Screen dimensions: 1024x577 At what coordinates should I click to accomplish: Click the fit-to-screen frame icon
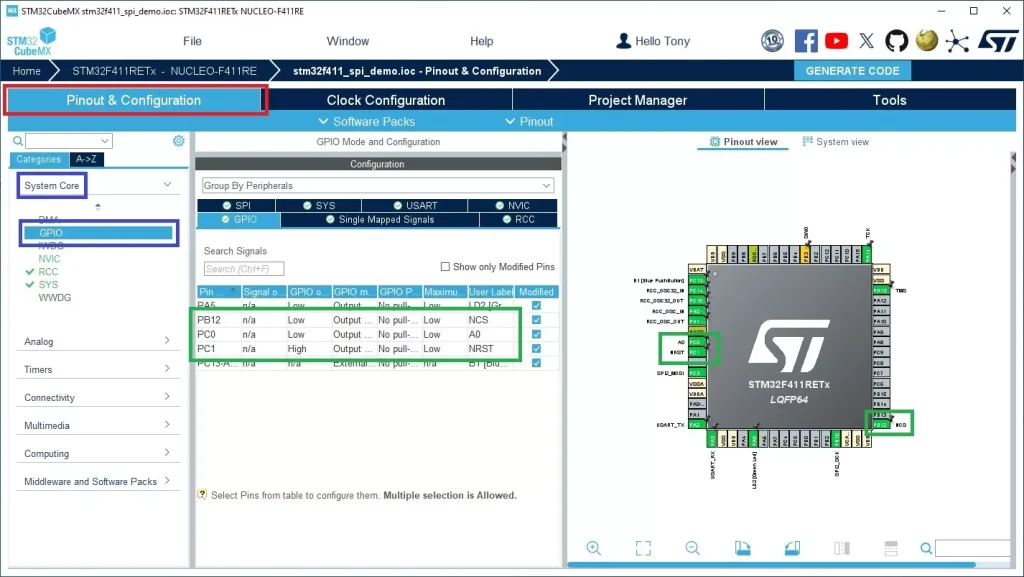pyautogui.click(x=643, y=548)
